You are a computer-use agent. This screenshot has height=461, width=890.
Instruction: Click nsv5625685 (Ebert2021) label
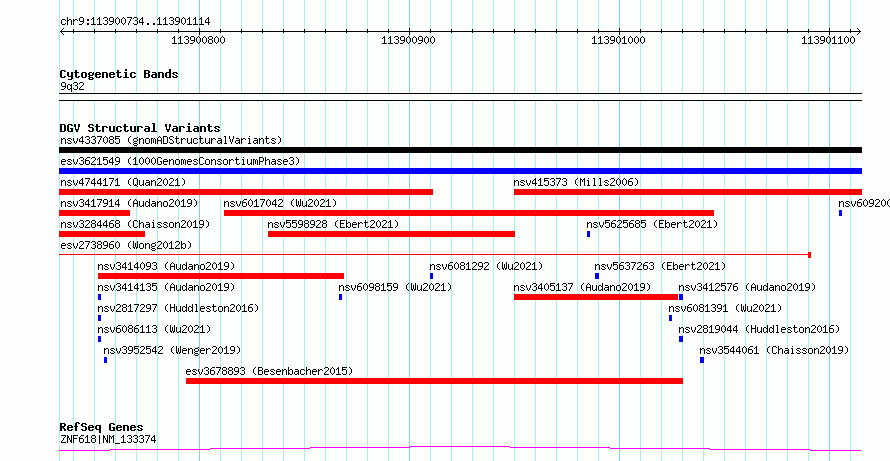(x=652, y=224)
